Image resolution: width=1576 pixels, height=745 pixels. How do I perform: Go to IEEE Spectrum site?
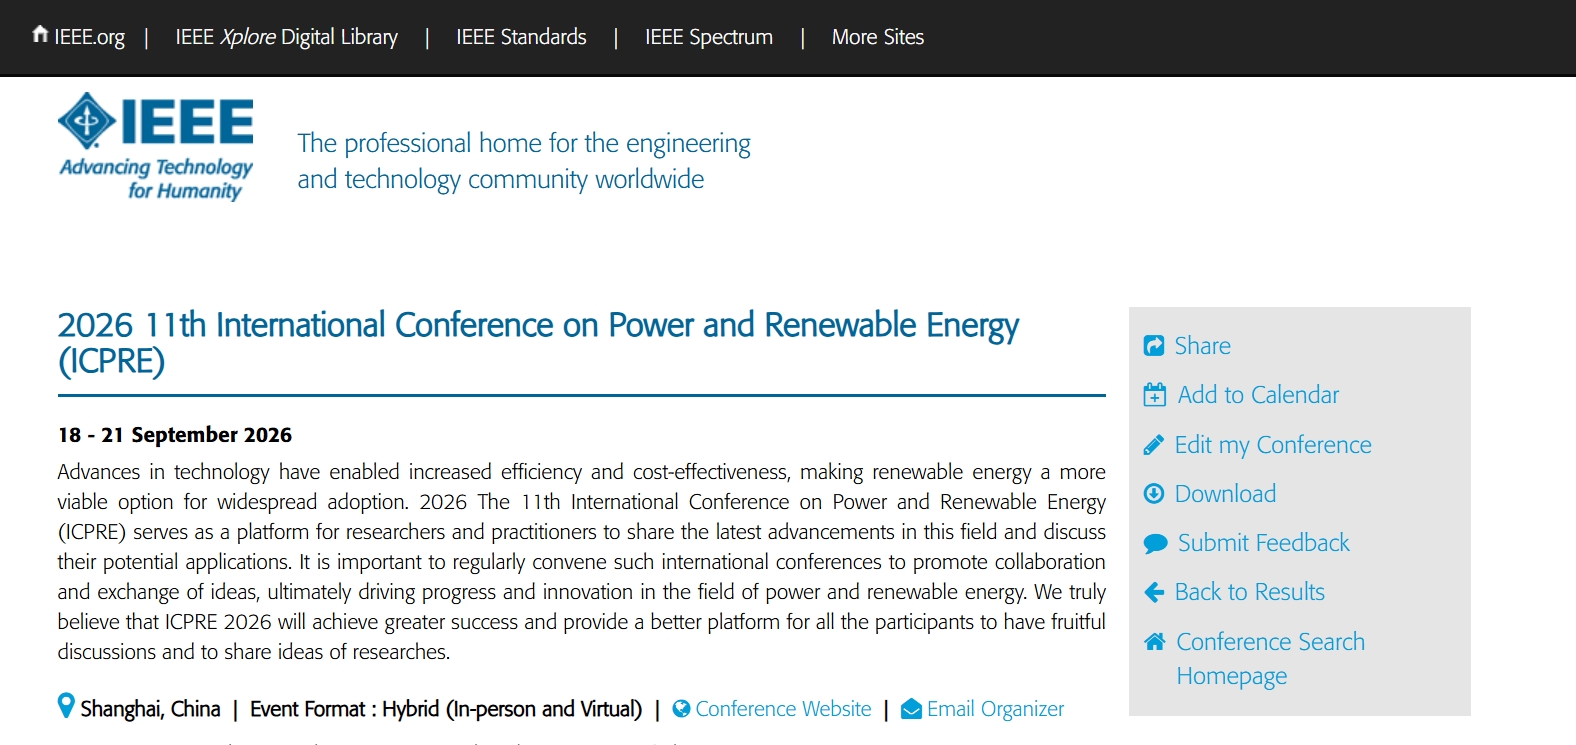tap(709, 37)
